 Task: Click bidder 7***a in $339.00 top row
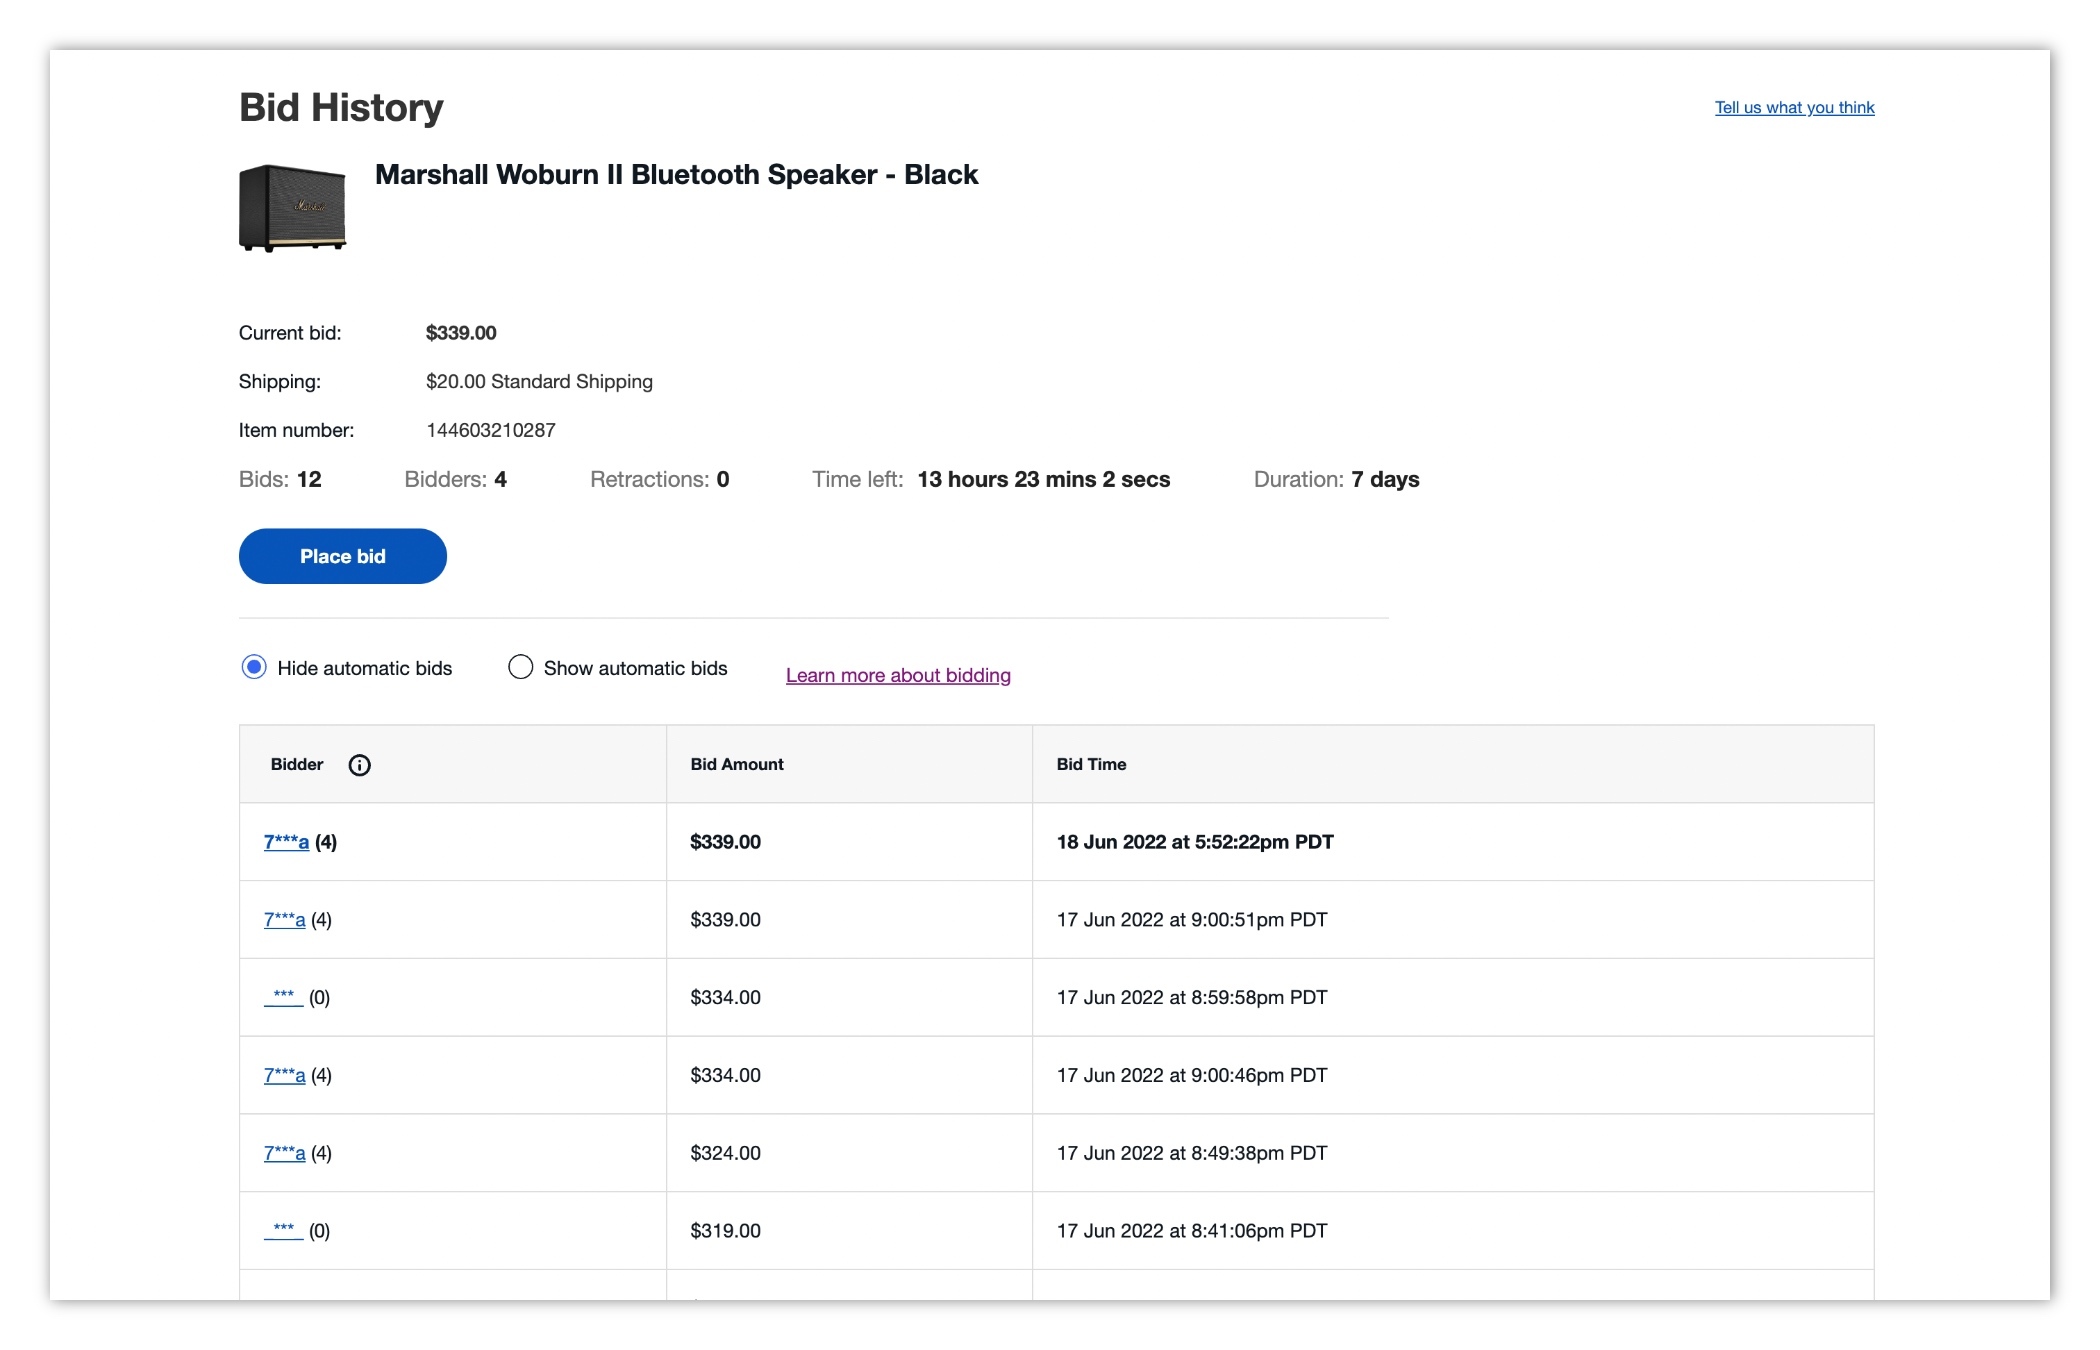(x=286, y=842)
